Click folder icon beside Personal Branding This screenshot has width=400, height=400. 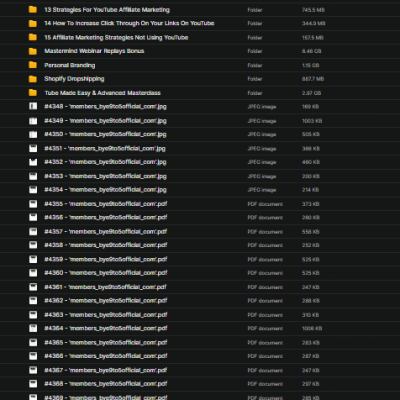pos(33,65)
